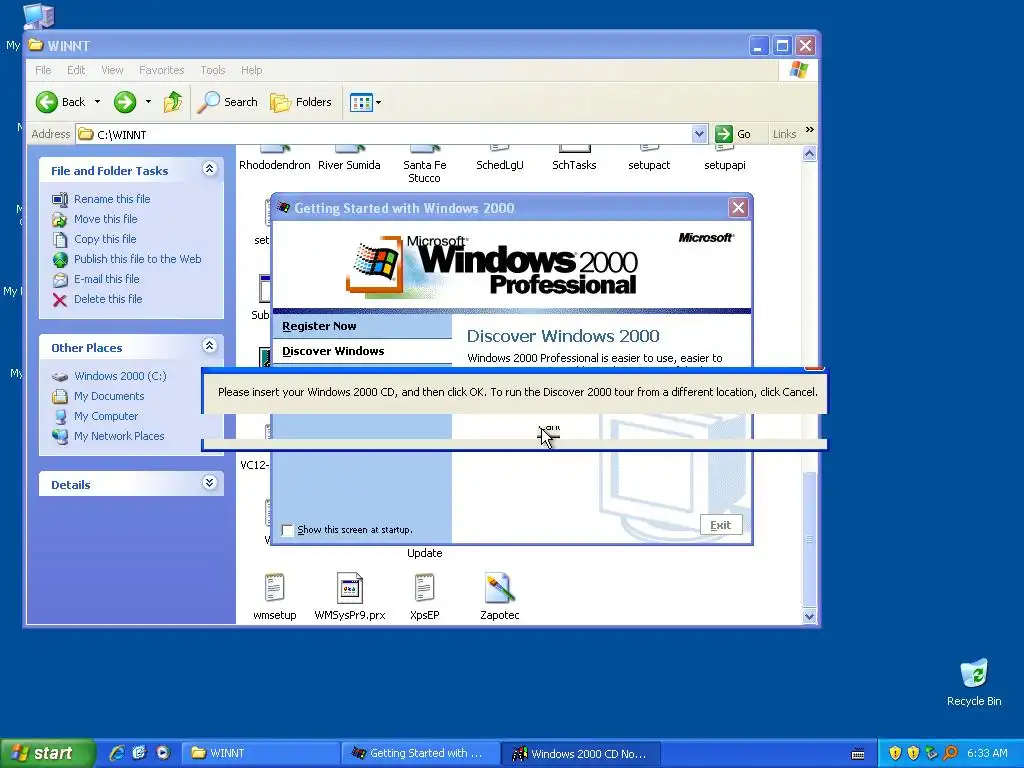
Task: Toggle the Folders pane
Action: (301, 102)
